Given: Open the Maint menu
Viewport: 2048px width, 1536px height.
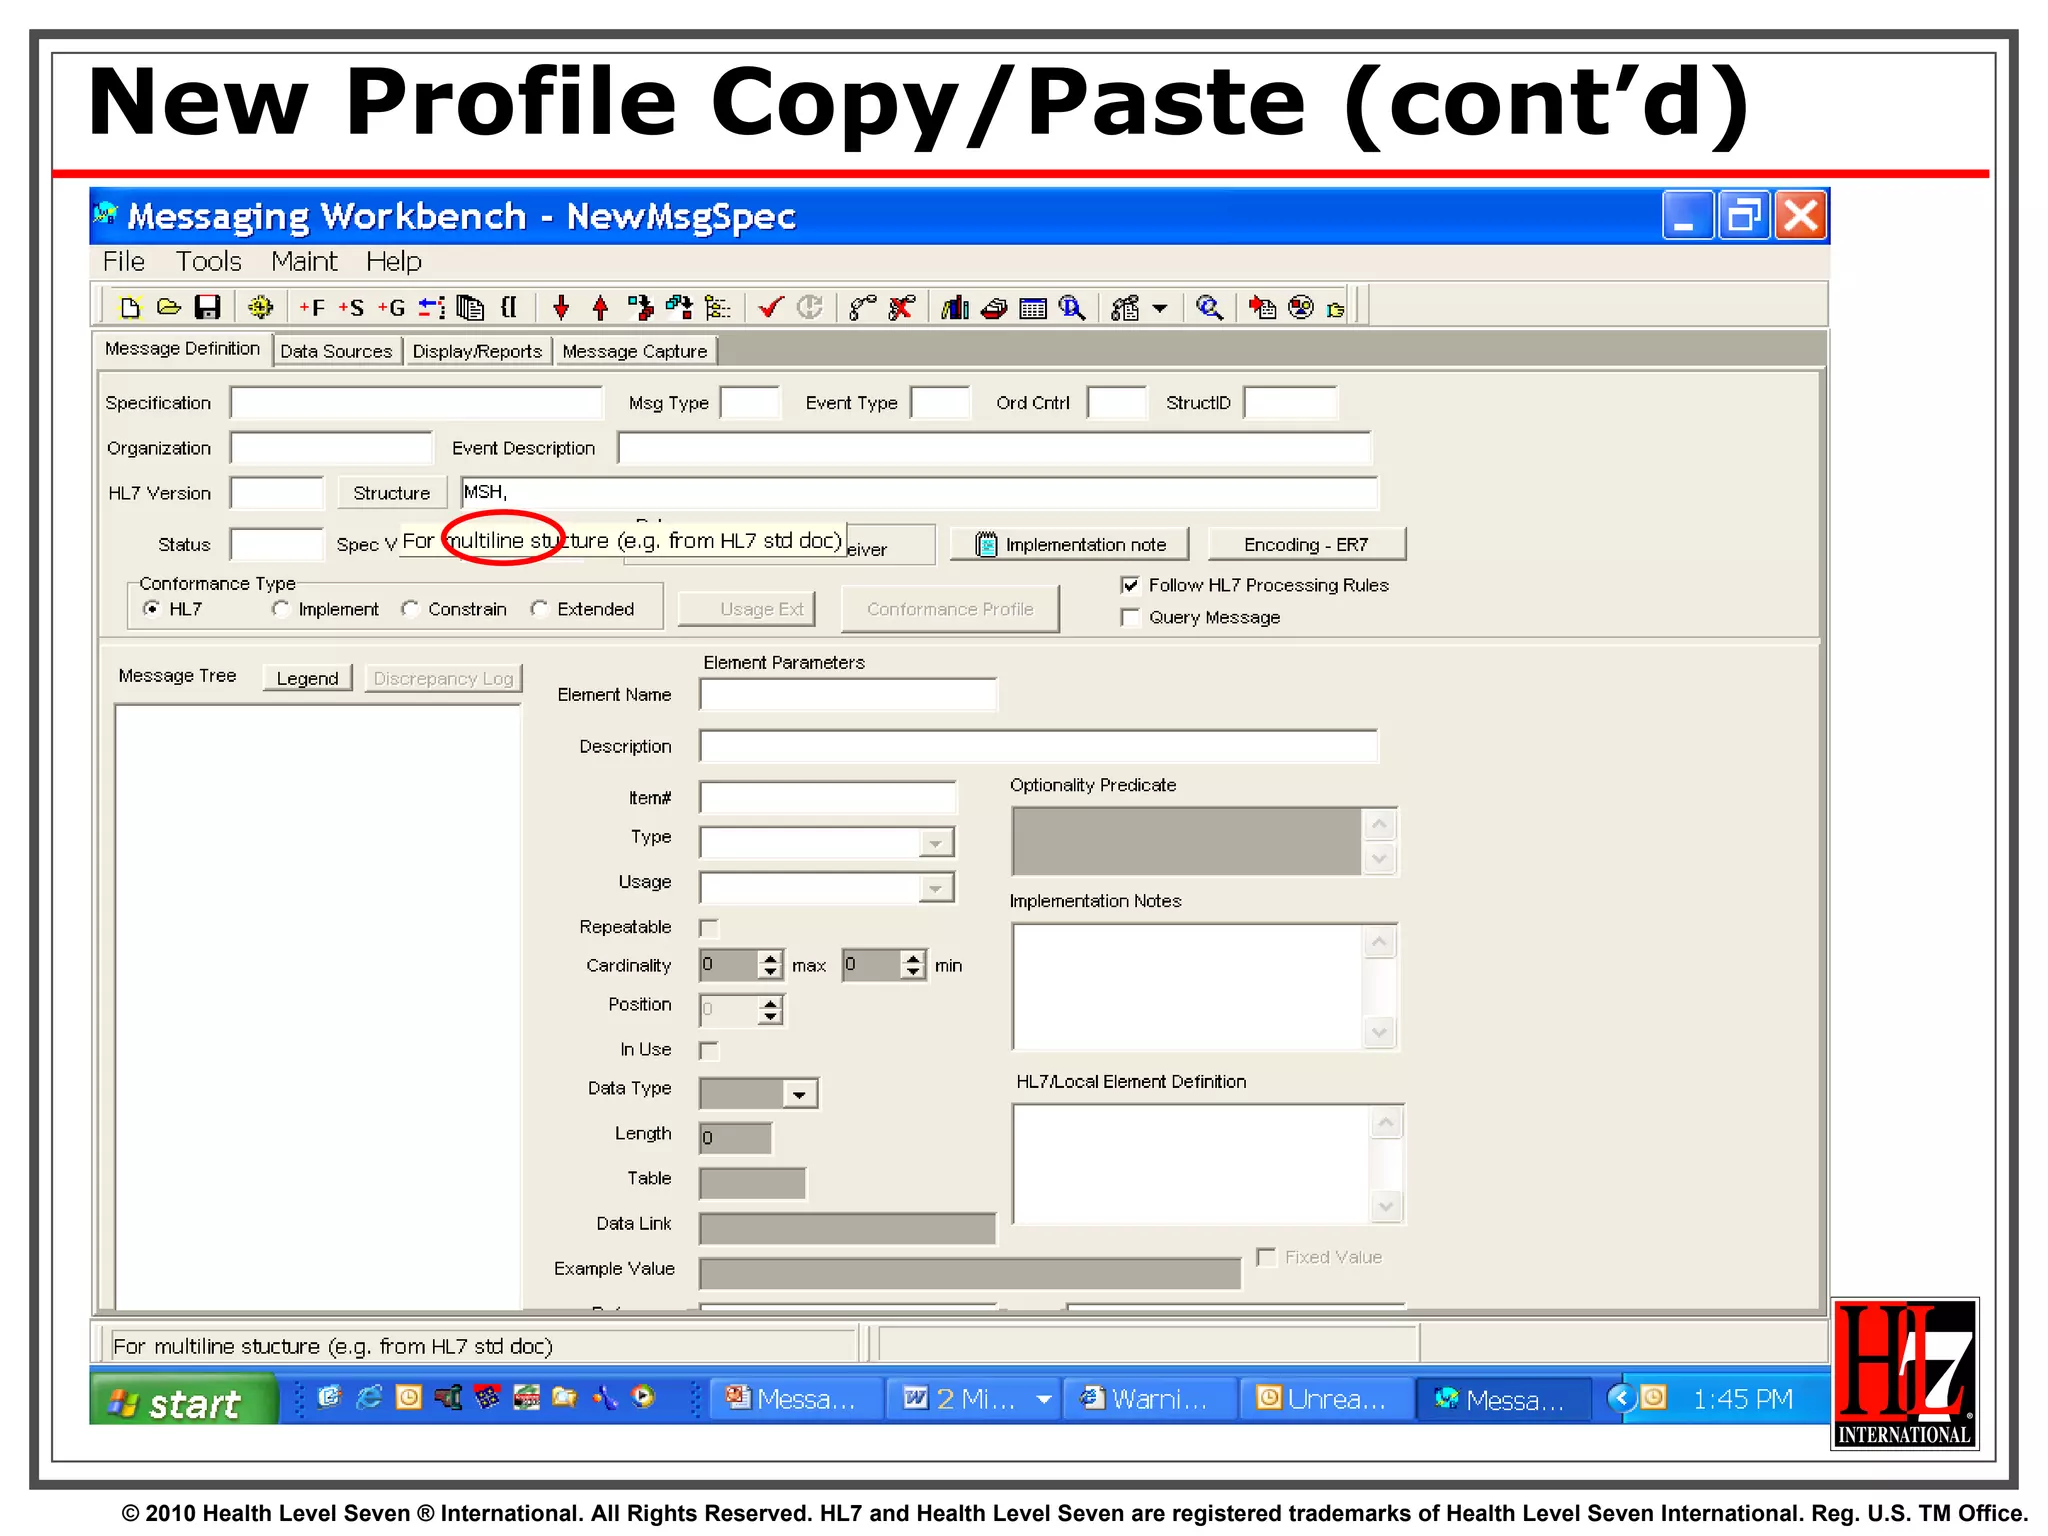Looking at the screenshot, I should [304, 262].
